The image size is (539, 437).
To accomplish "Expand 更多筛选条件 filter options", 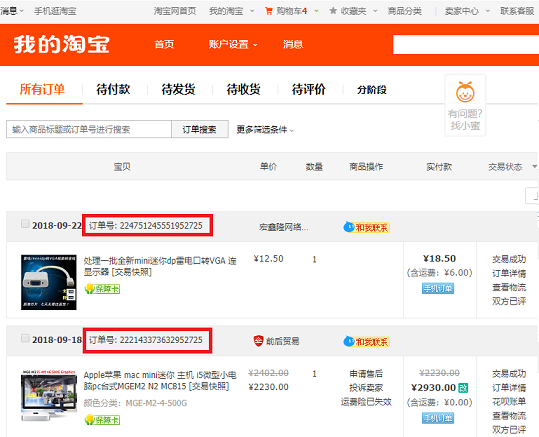I will pyautogui.click(x=265, y=130).
